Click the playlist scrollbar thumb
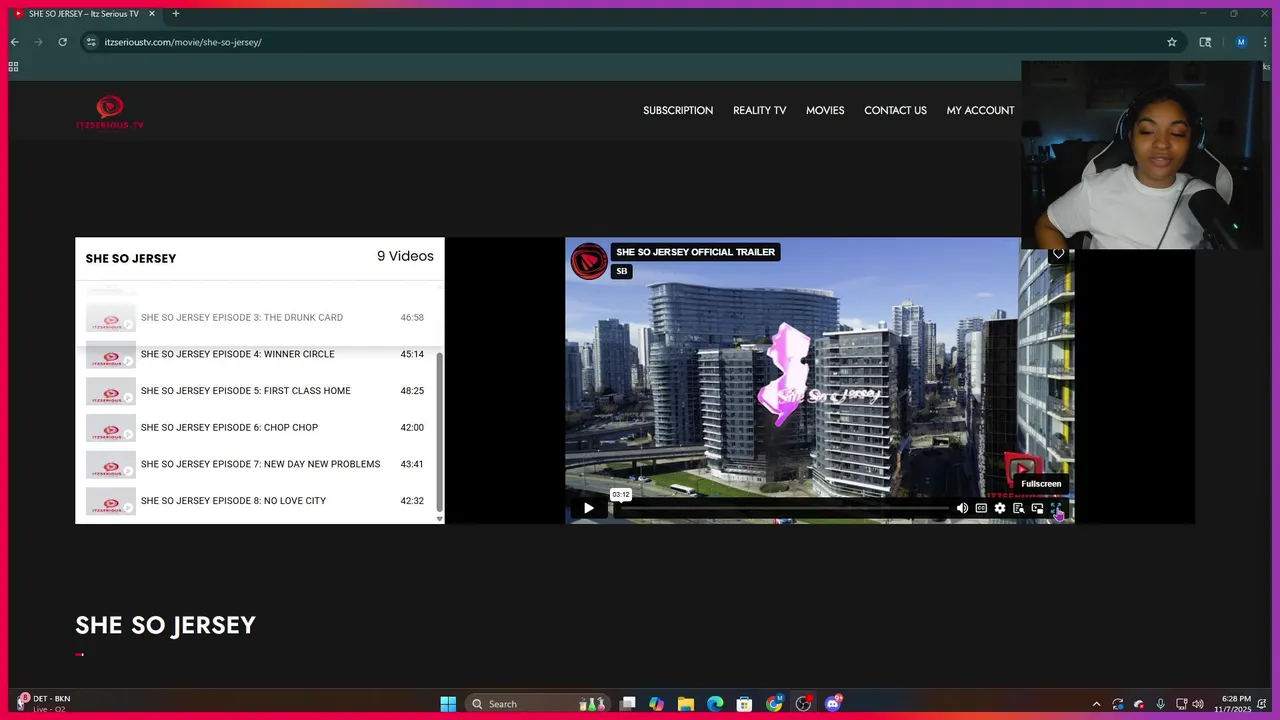This screenshot has height=720, width=1280. pos(439,430)
